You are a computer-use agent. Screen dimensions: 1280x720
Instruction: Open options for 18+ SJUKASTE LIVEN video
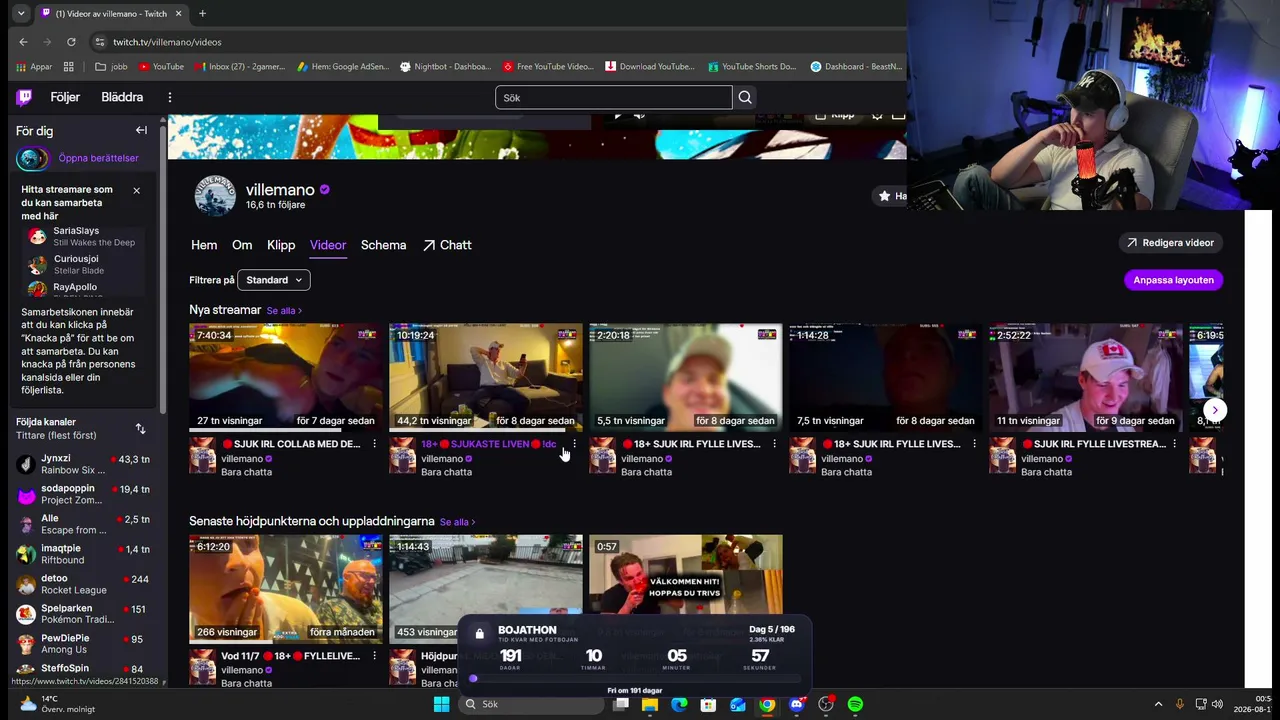[x=574, y=444]
